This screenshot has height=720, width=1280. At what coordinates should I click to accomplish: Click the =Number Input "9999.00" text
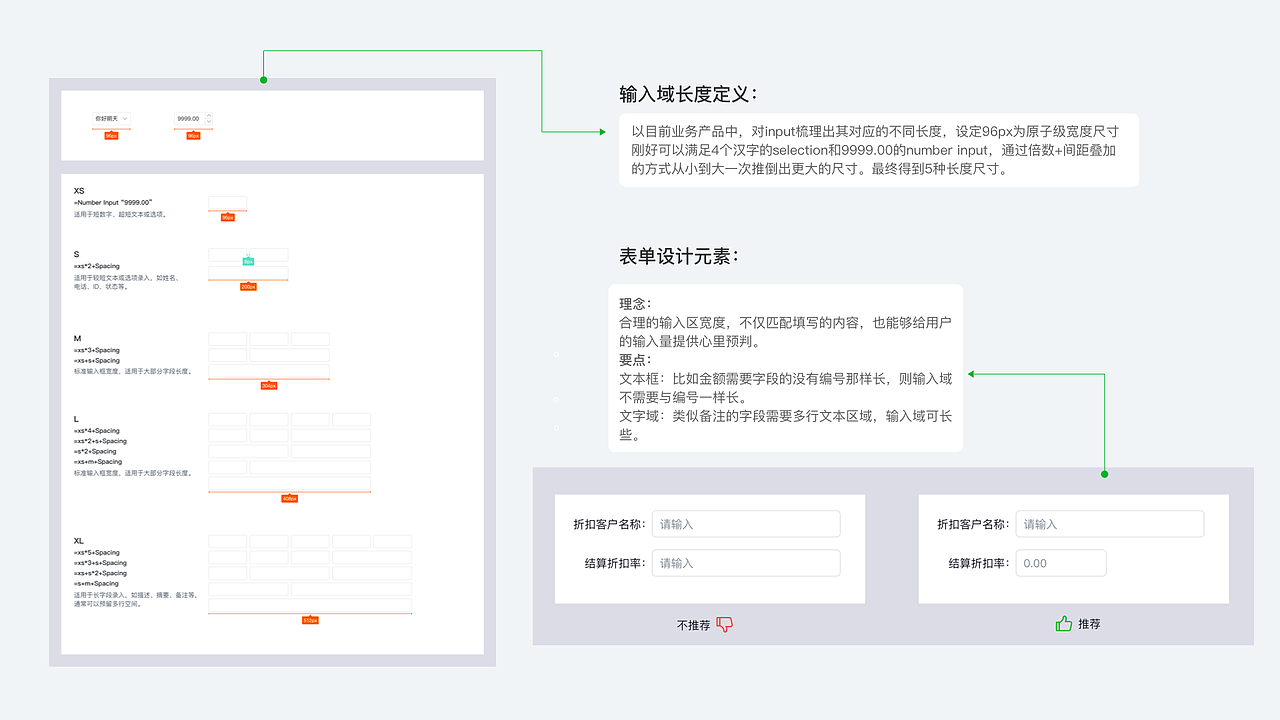pos(113,202)
